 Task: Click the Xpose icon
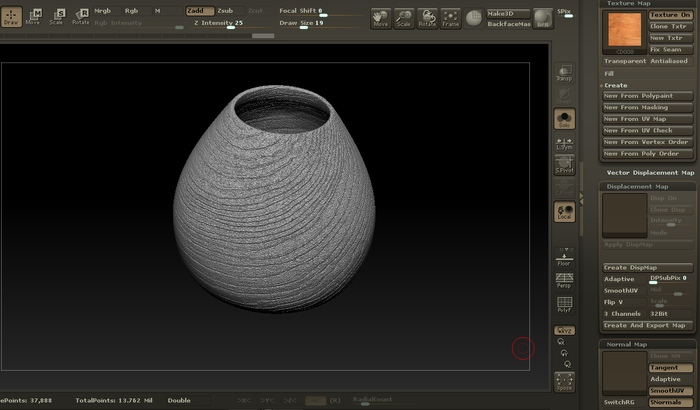coord(564,382)
